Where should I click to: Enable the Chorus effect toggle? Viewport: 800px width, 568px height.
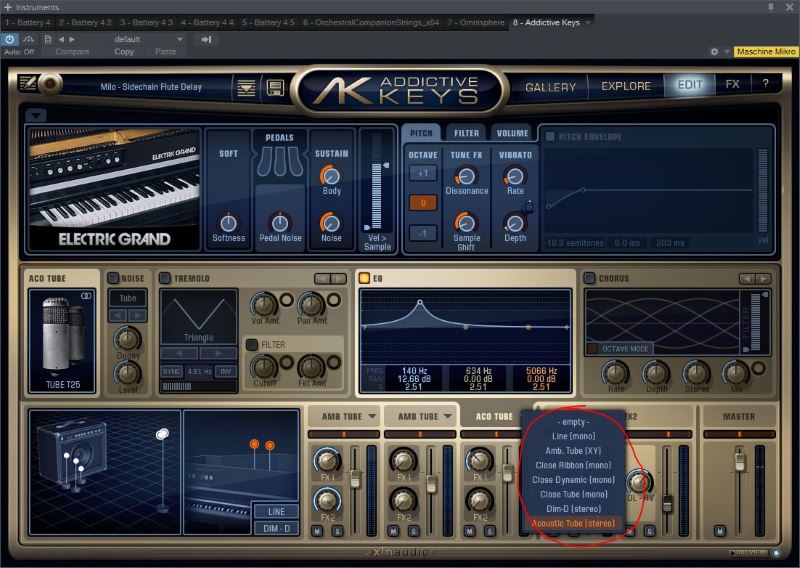tap(589, 278)
